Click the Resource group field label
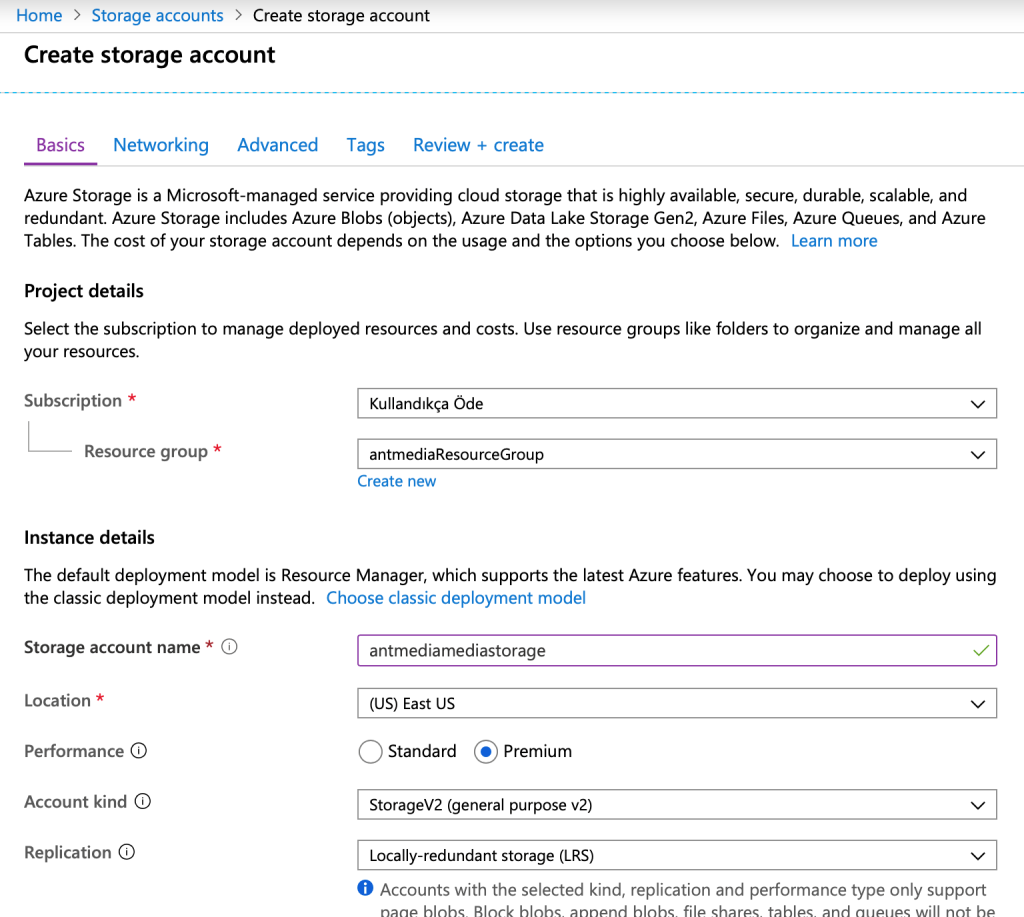Image resolution: width=1024 pixels, height=917 pixels. (x=146, y=451)
